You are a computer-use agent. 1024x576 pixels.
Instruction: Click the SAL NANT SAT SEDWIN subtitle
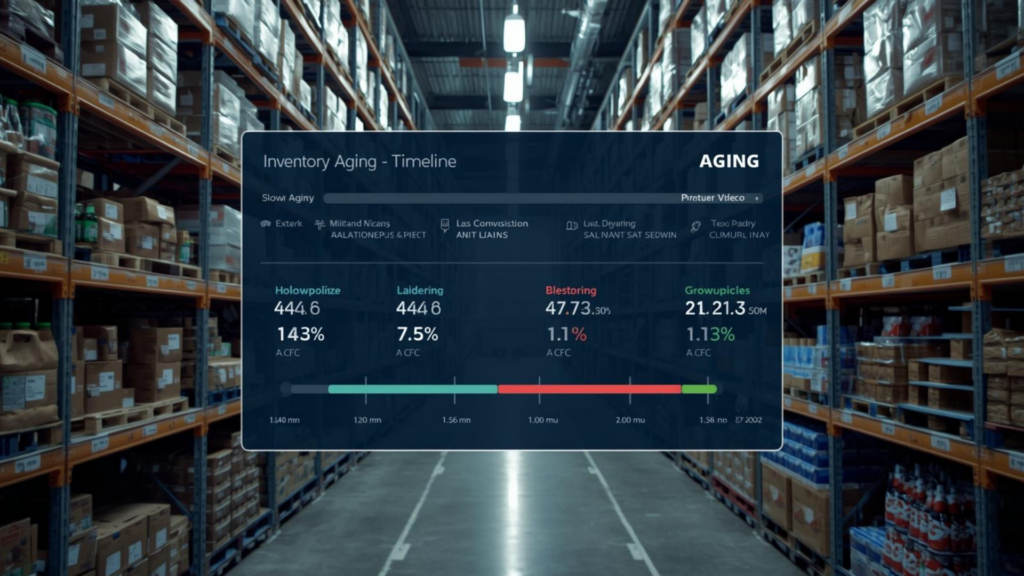(630, 235)
